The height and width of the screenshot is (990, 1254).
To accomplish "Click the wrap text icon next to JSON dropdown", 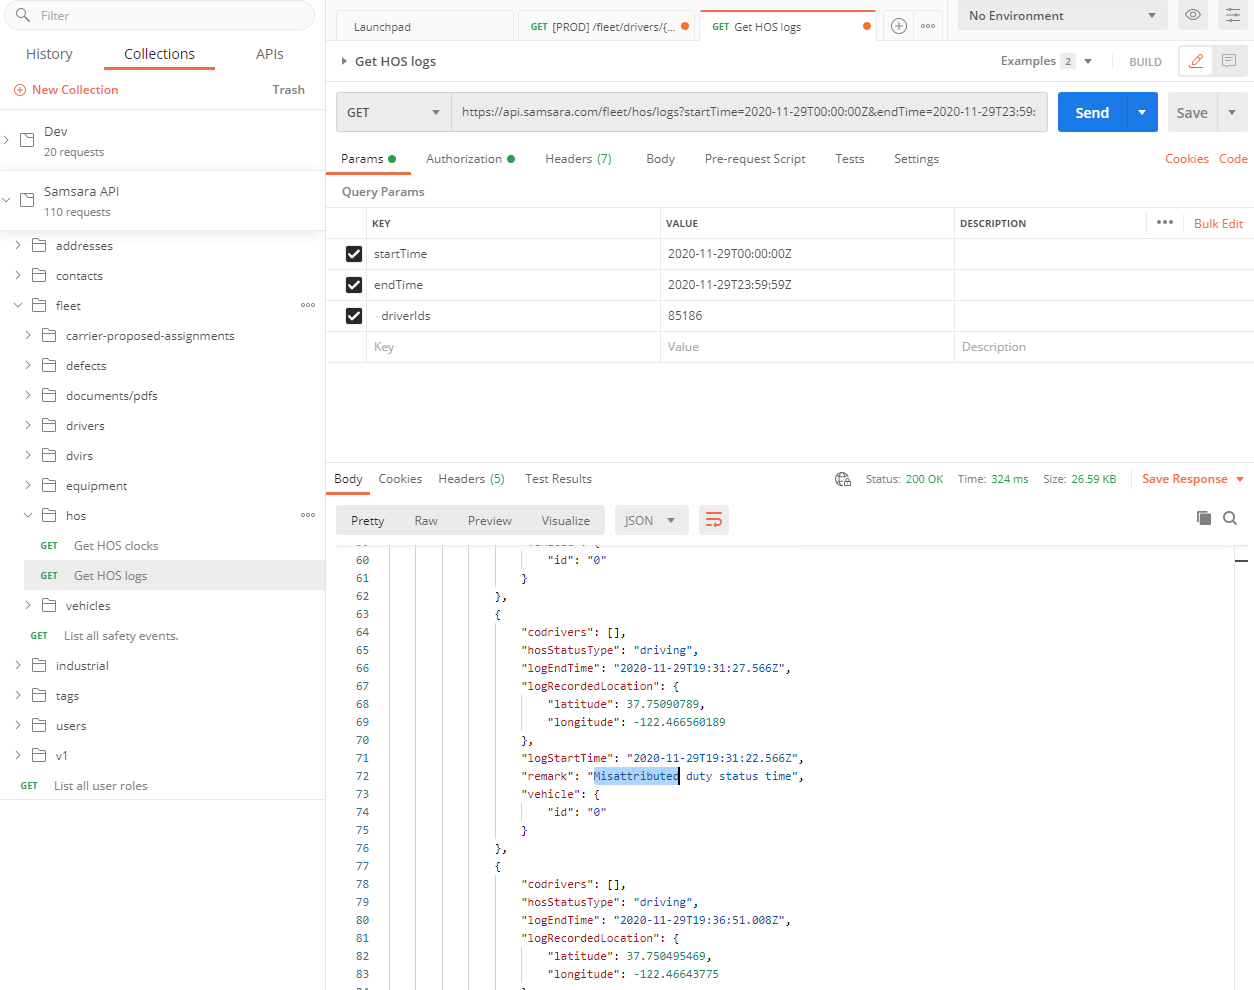I will pos(713,520).
